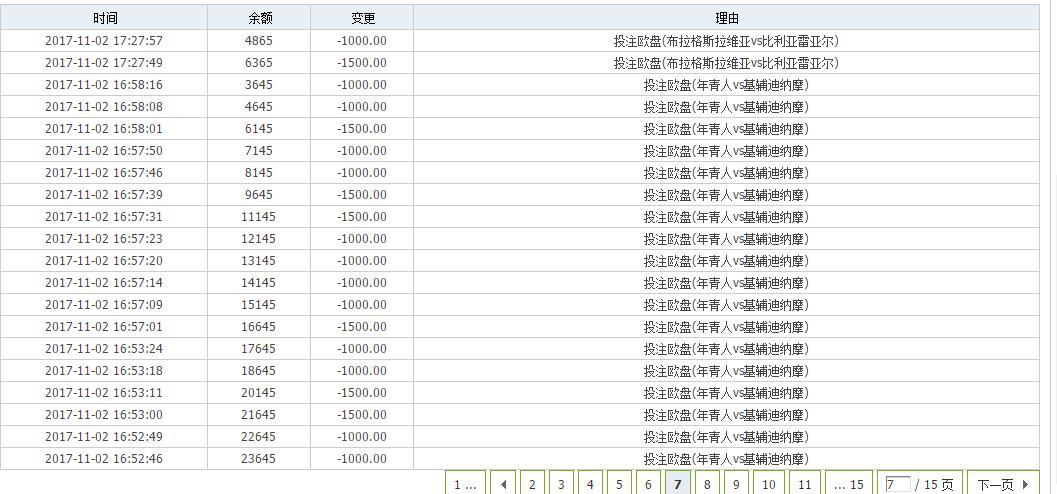Select balance value 3645
This screenshot has width=1057, height=494.
[259, 85]
